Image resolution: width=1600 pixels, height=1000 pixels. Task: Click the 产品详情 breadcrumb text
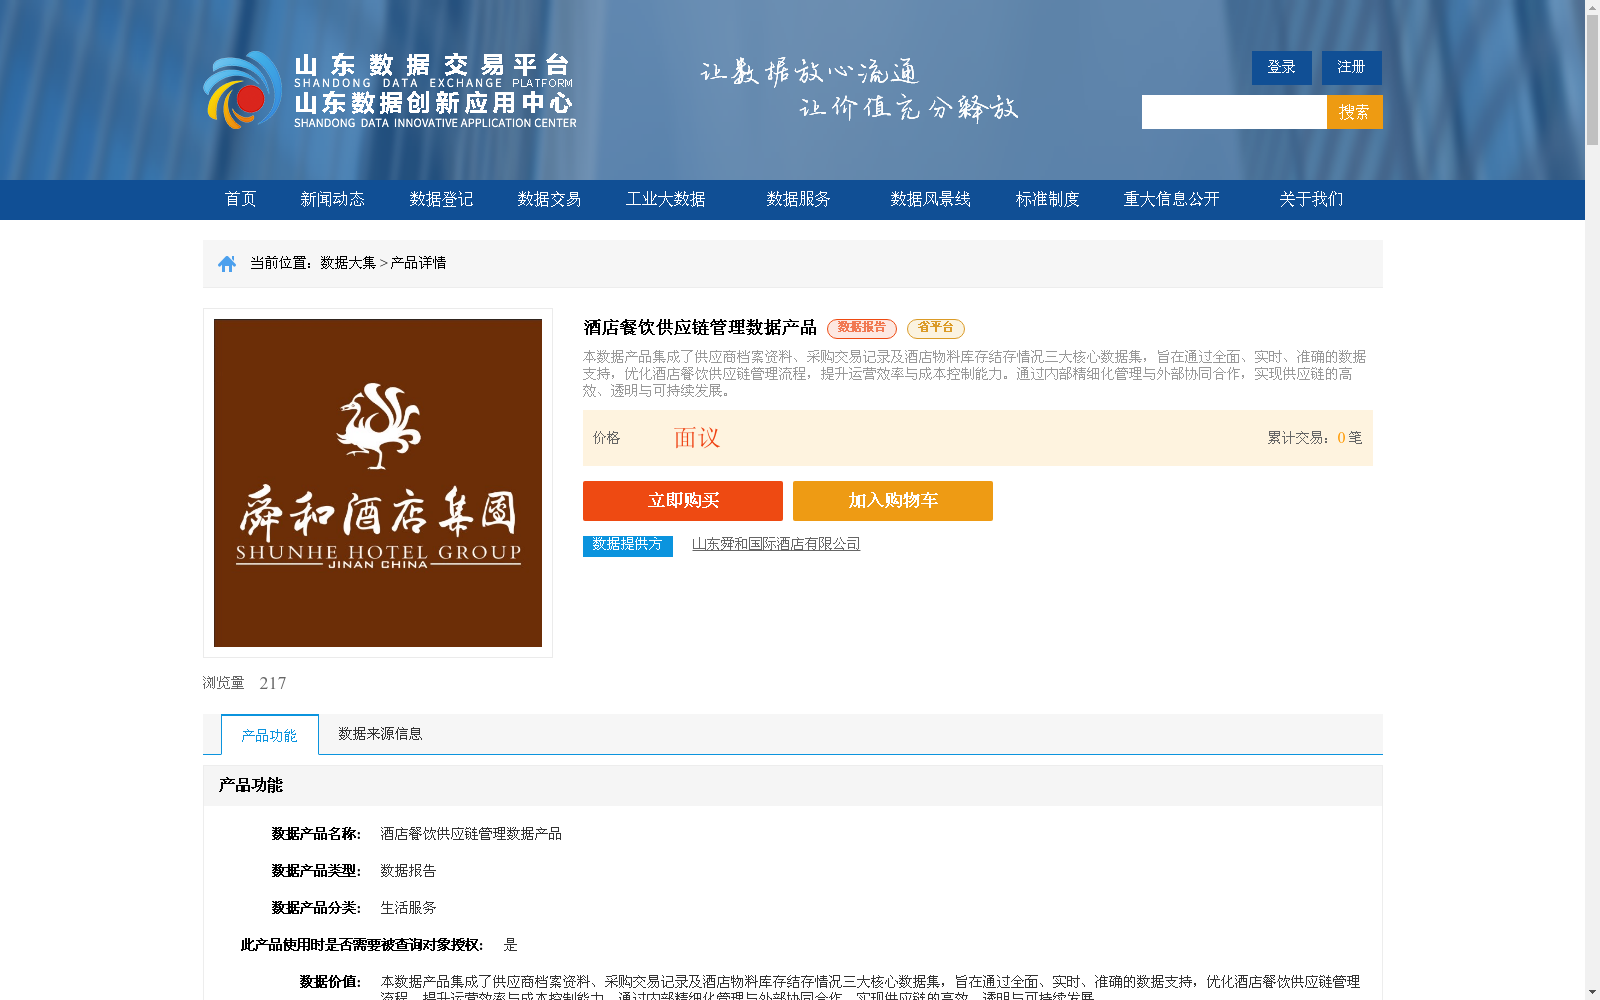point(418,263)
